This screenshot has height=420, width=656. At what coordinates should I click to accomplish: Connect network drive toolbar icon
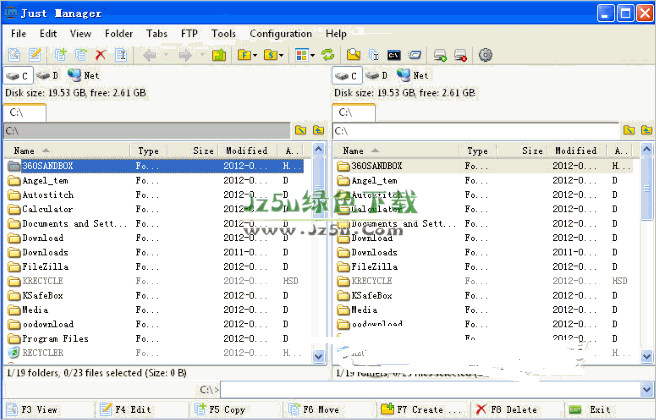point(440,55)
